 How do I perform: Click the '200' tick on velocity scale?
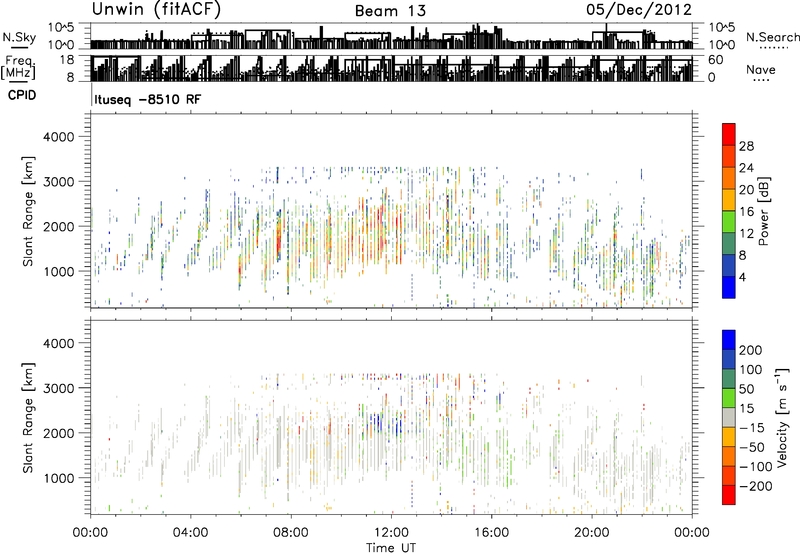click(750, 350)
